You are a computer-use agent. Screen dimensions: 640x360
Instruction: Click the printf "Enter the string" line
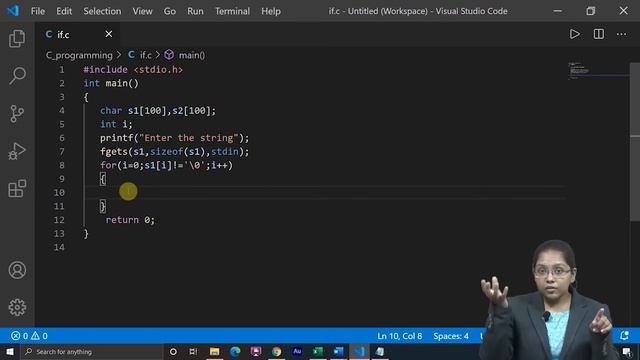174,138
